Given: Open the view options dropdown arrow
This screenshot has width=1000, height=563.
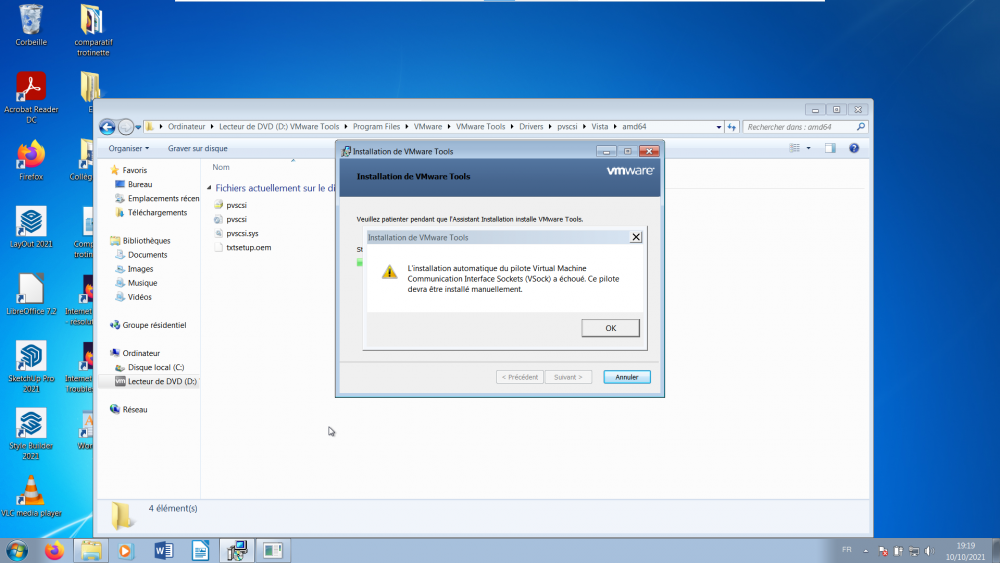Looking at the screenshot, I should pyautogui.click(x=809, y=148).
